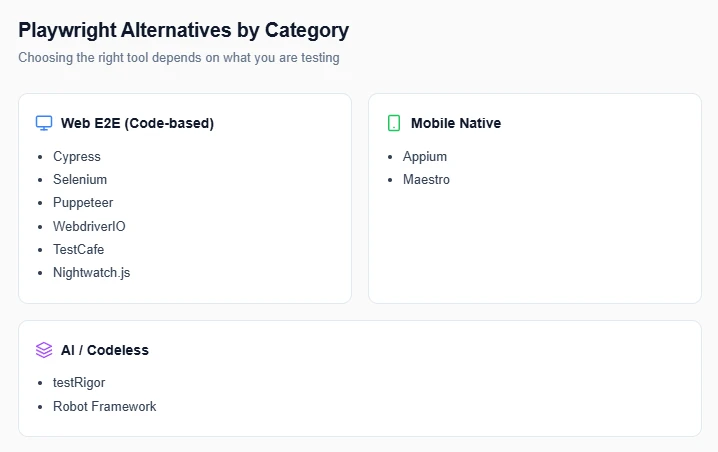Screen dimensions: 718x452
Task: Select testRigor under AI / Codeless
Action: (x=79, y=383)
